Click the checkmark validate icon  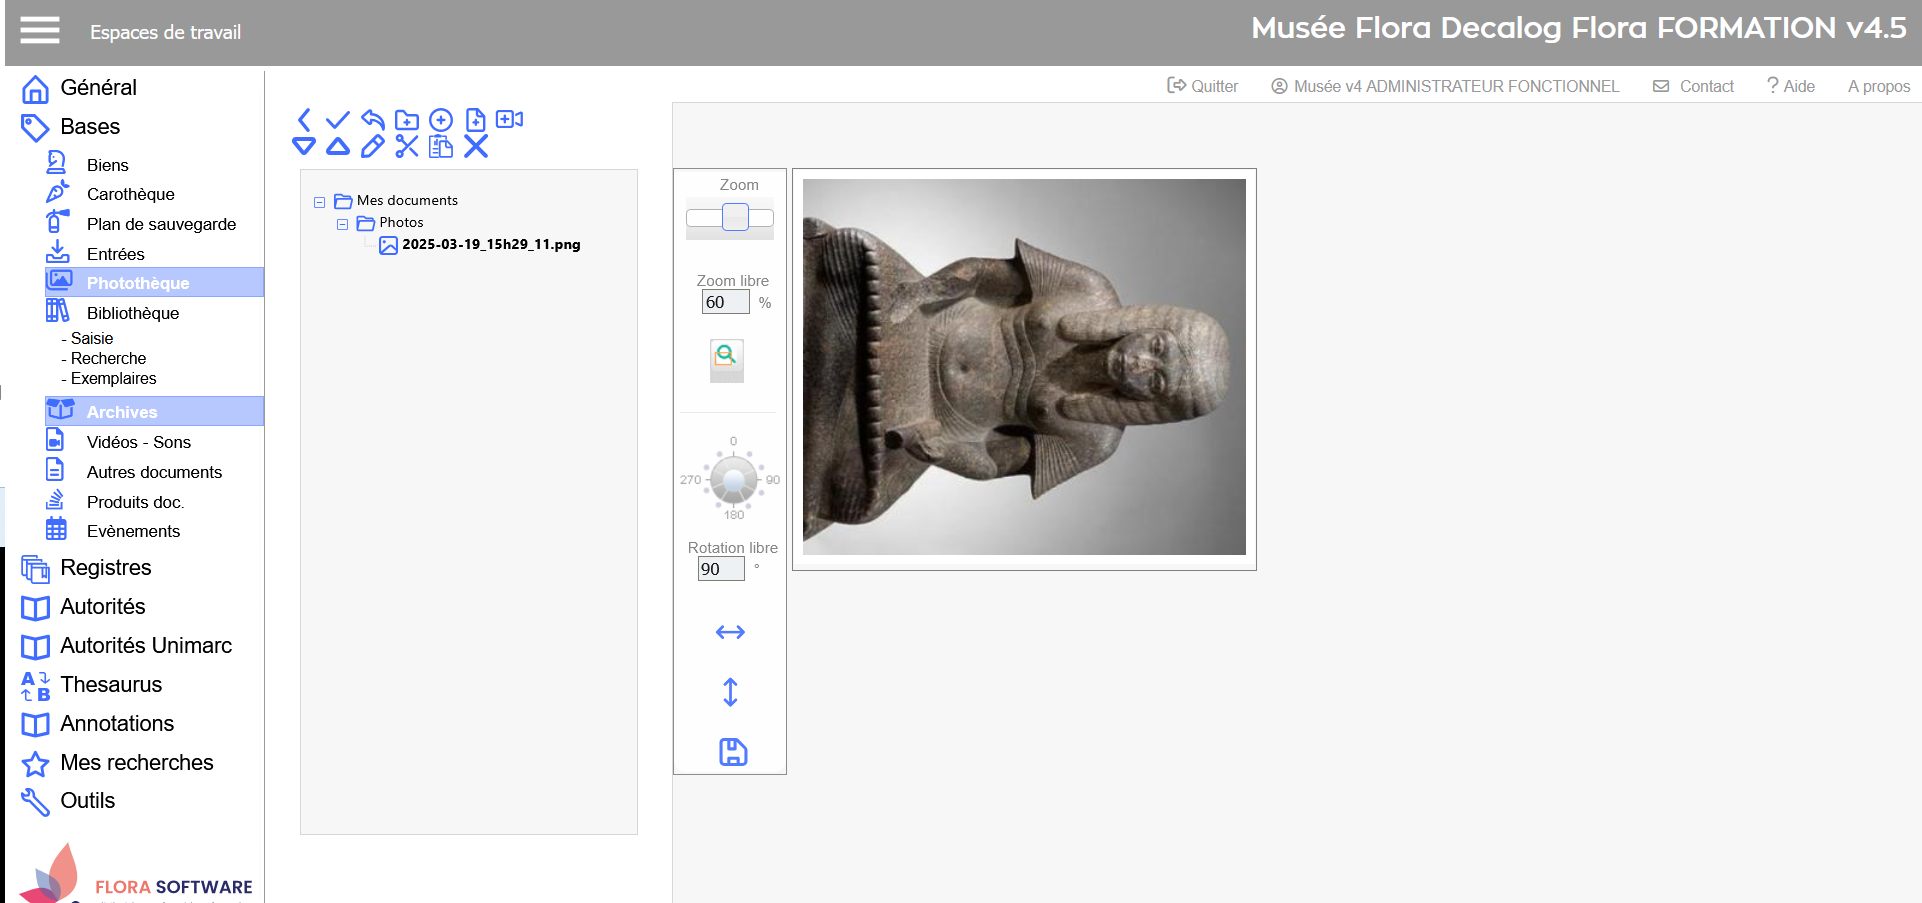338,120
